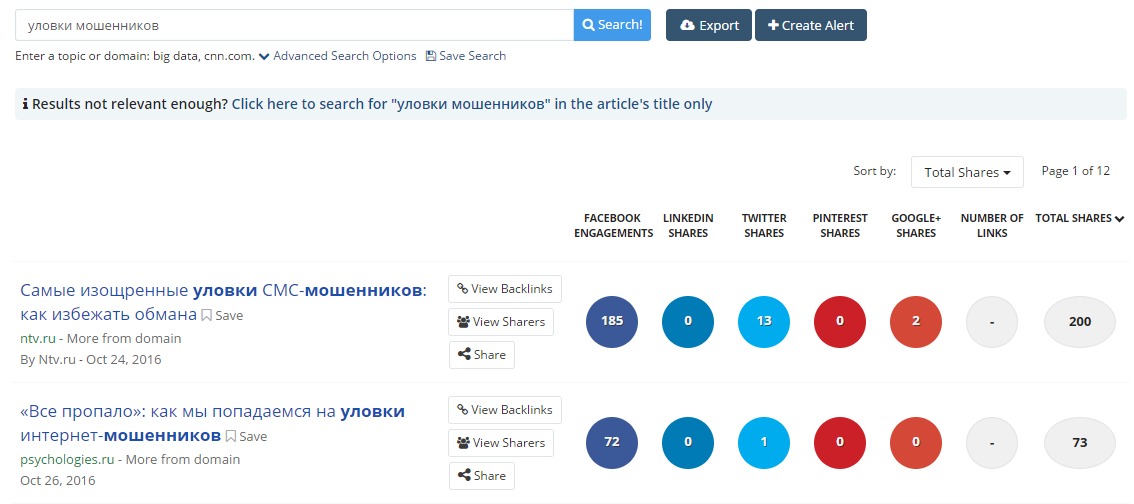Share the ntv.ru article
This screenshot has height=504, width=1134.
[x=481, y=355]
